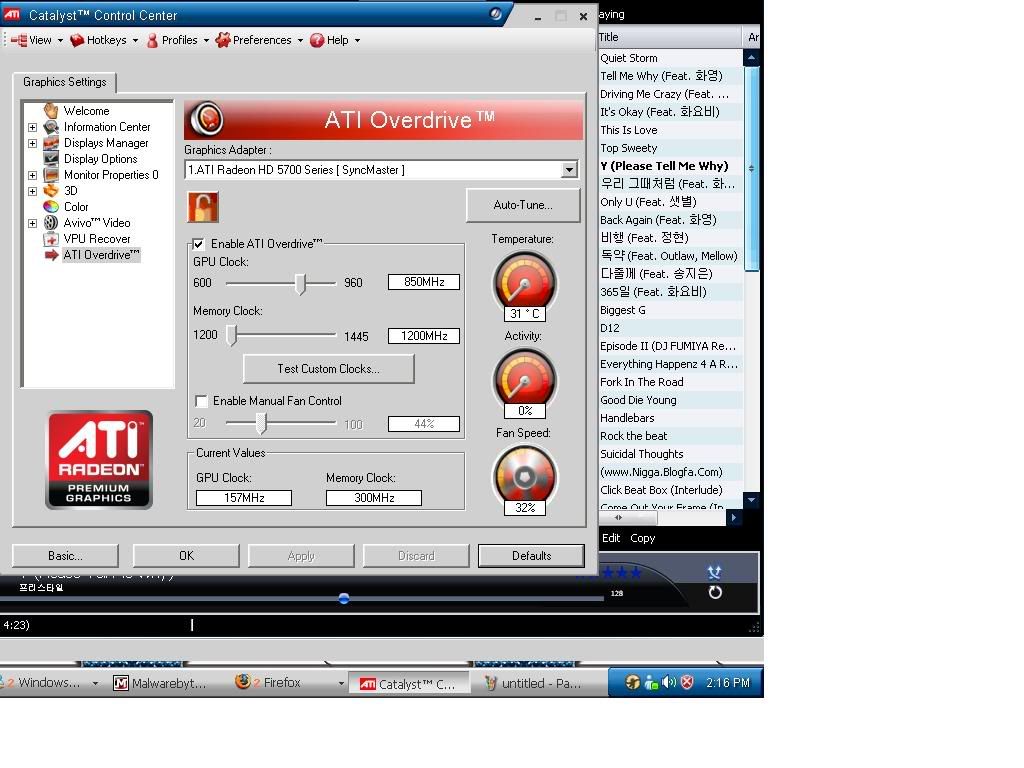Click the Display Options monitor icon
1024x768 pixels.
pos(51,159)
